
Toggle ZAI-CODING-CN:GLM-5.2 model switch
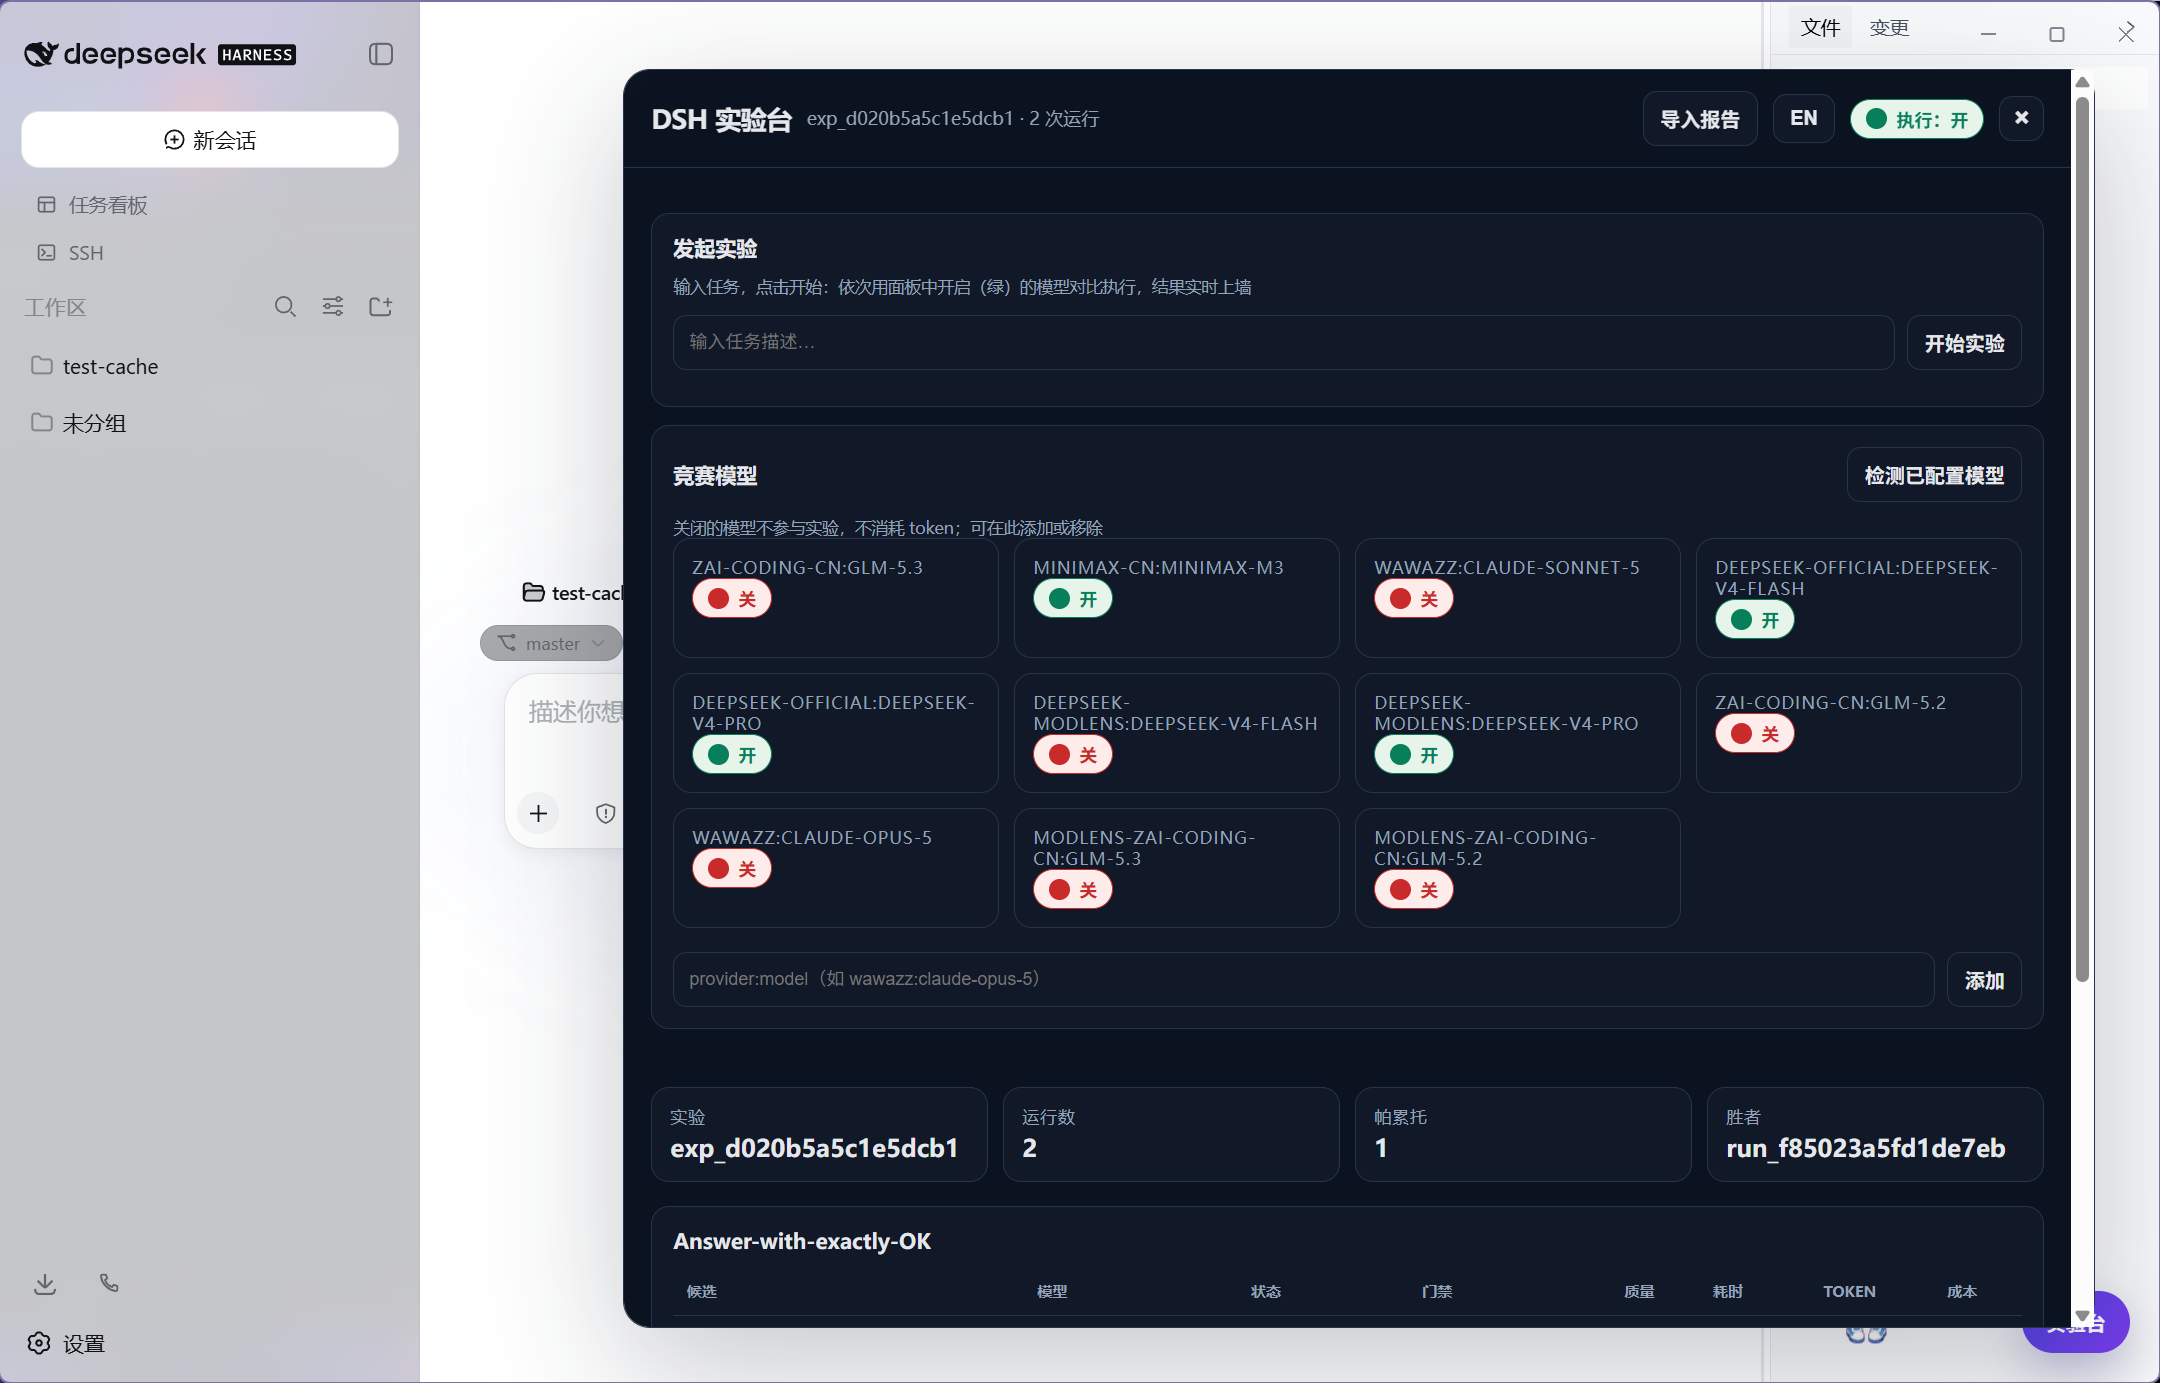[x=1755, y=733]
